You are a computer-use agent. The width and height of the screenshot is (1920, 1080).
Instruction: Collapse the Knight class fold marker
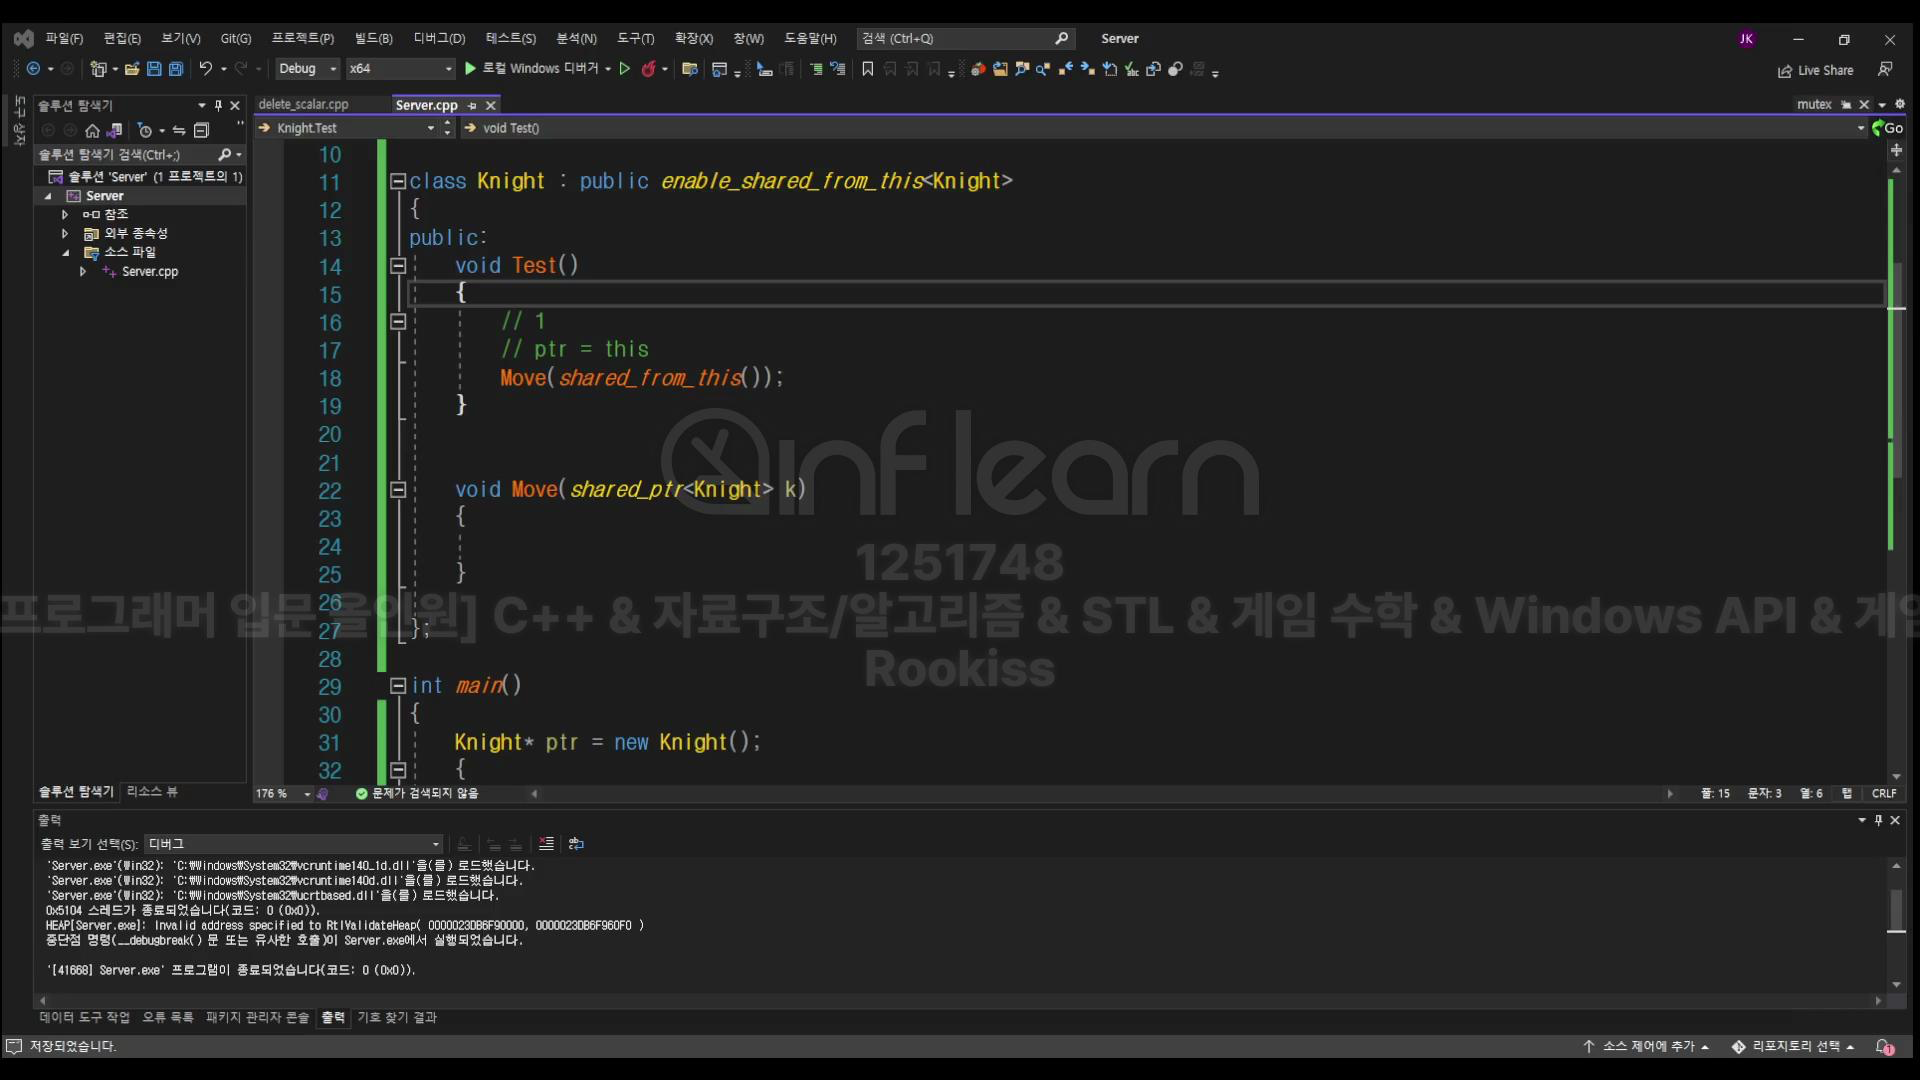coord(397,181)
